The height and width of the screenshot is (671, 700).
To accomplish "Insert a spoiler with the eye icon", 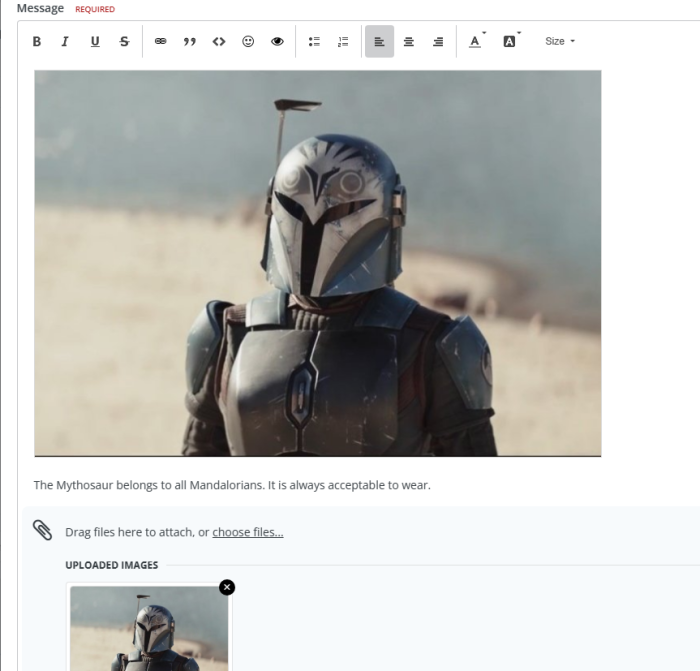I will (x=277, y=42).
